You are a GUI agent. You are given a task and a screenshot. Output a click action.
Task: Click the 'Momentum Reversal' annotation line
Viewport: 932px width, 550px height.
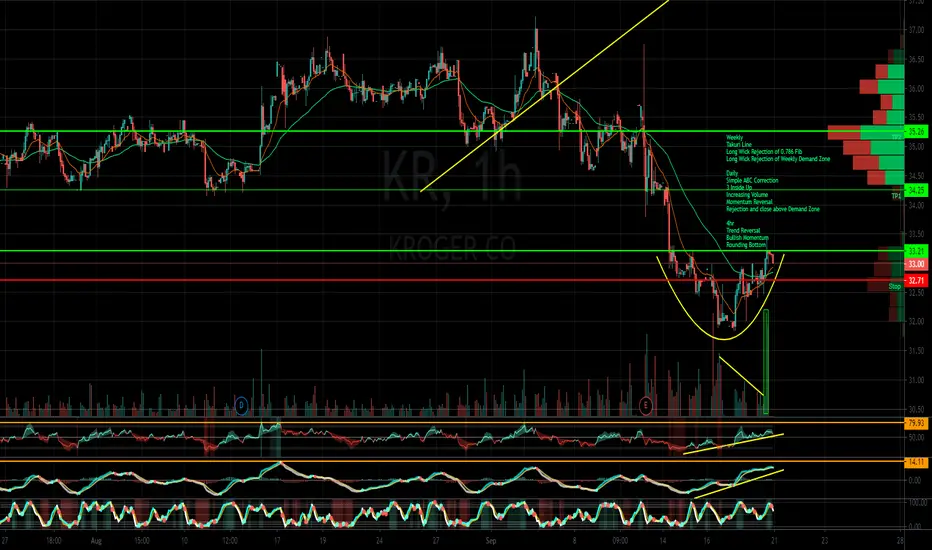click(749, 202)
